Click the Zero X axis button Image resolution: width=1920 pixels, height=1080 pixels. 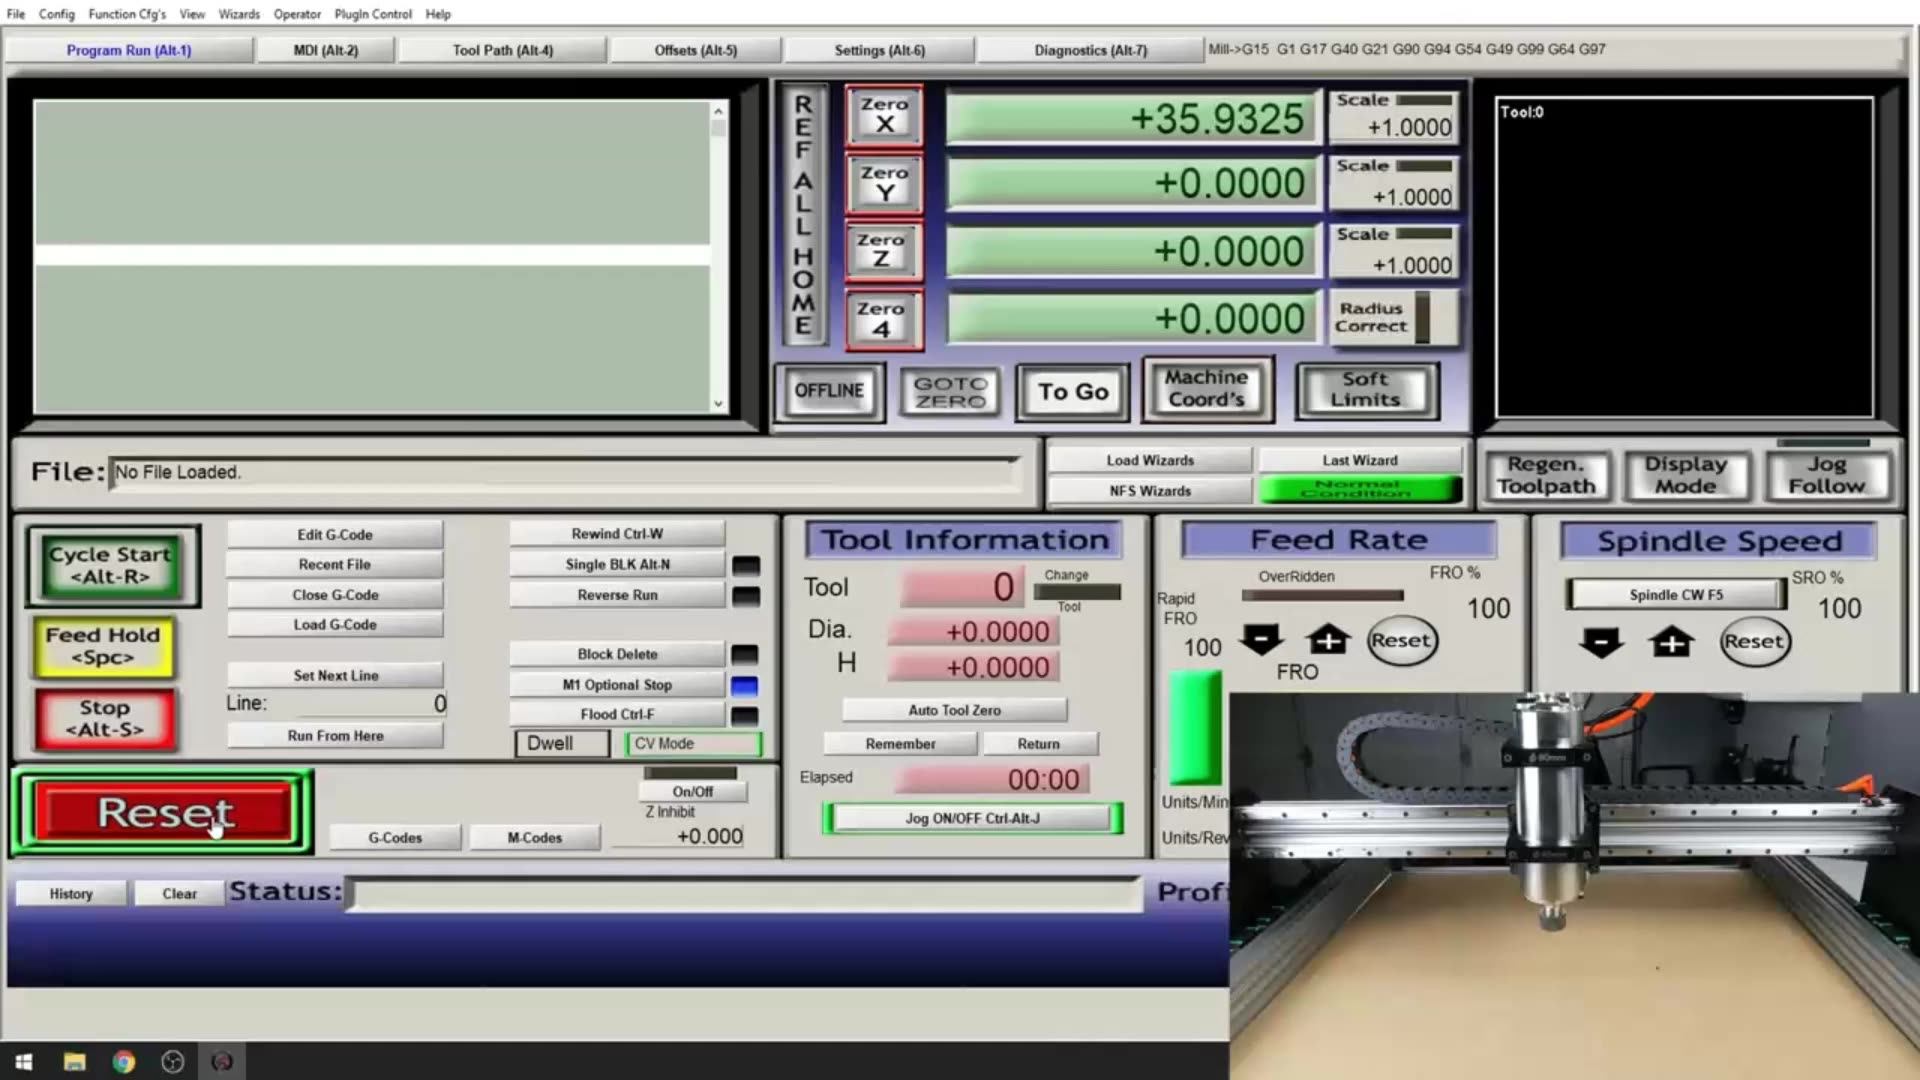pos(884,115)
